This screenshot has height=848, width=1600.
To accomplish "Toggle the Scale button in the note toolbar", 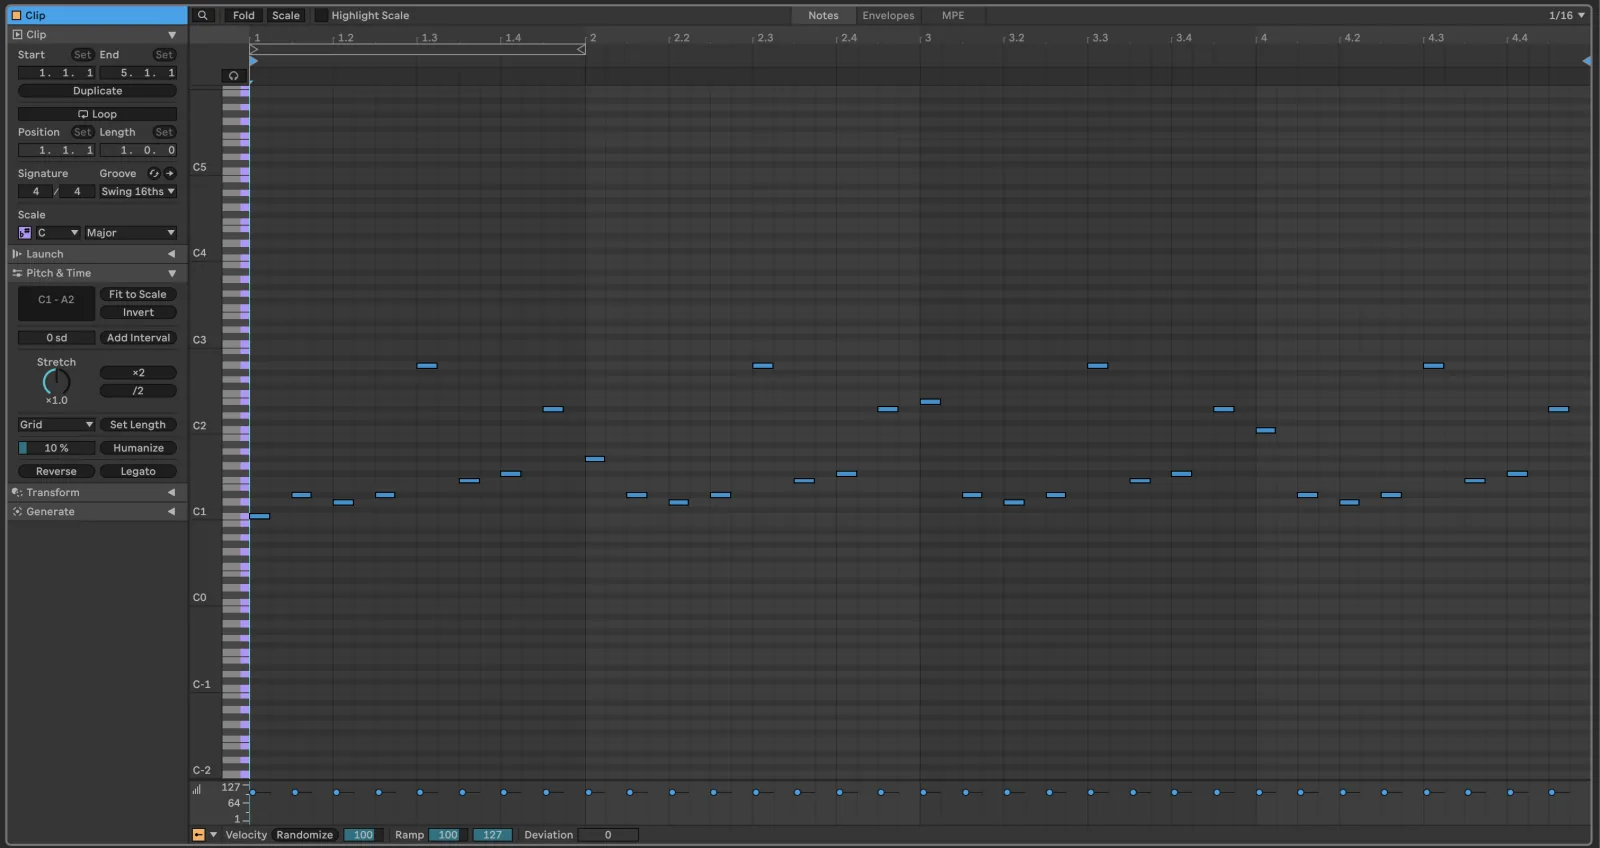I will point(286,15).
